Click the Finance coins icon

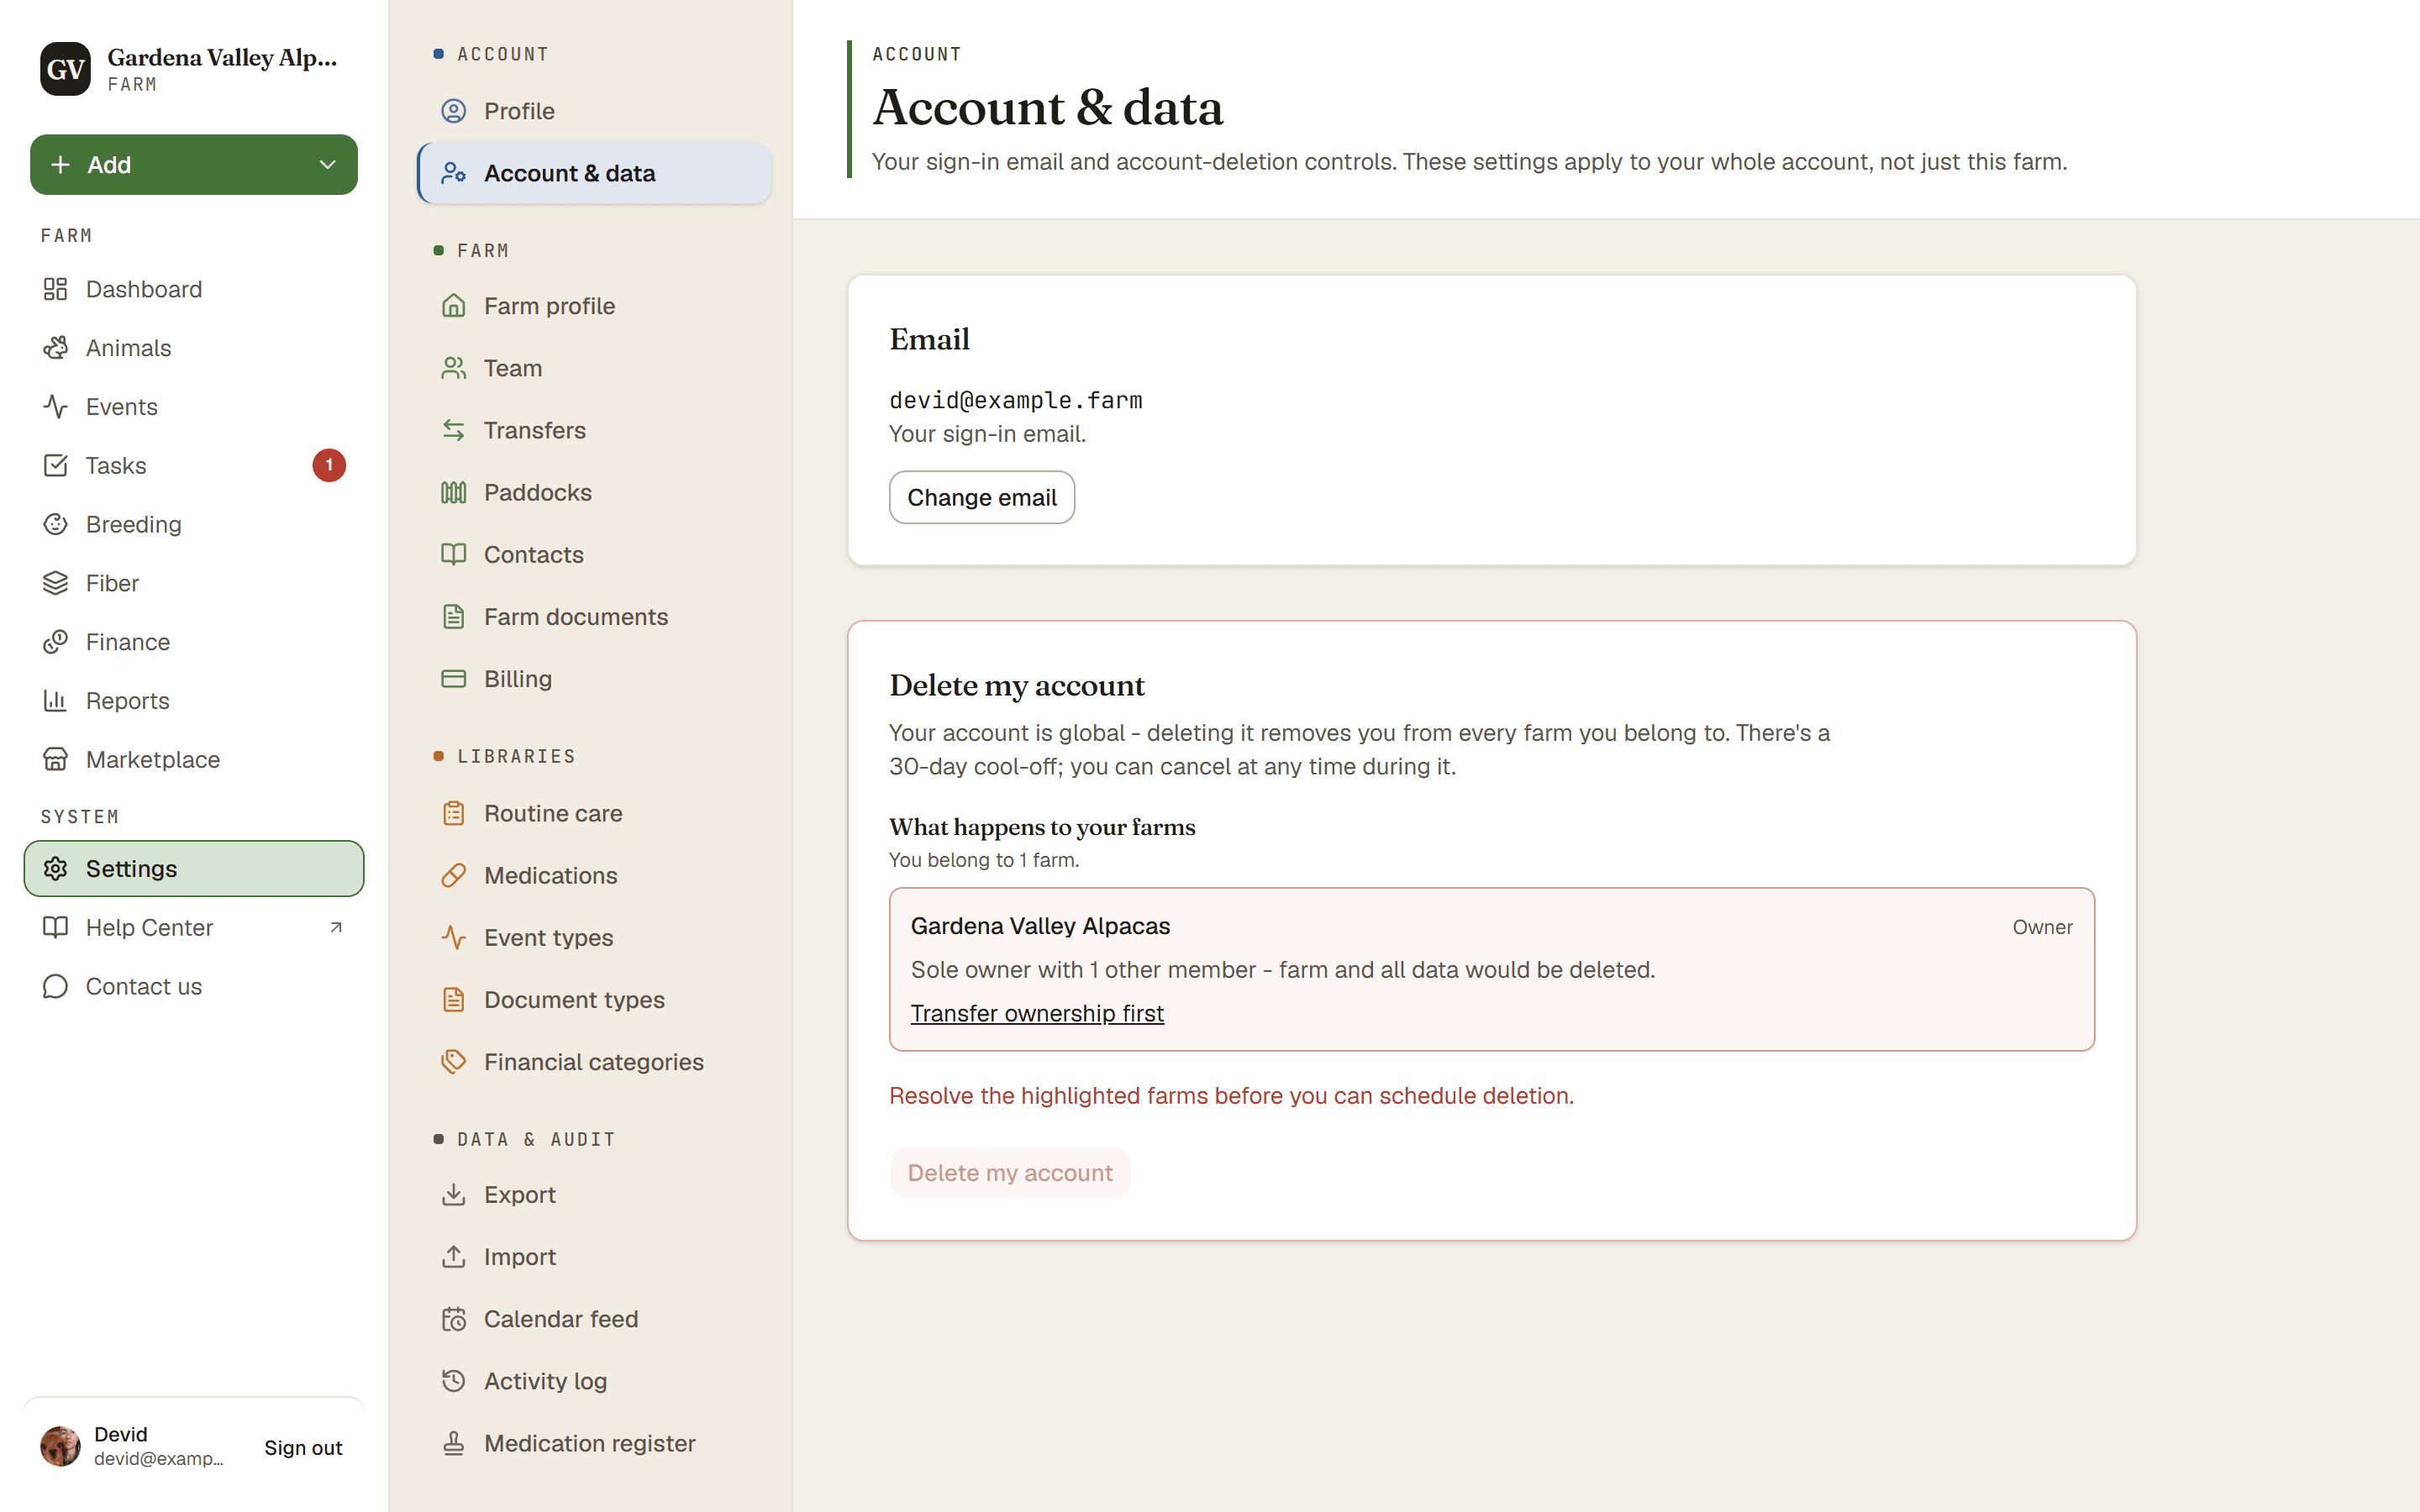pyautogui.click(x=55, y=642)
